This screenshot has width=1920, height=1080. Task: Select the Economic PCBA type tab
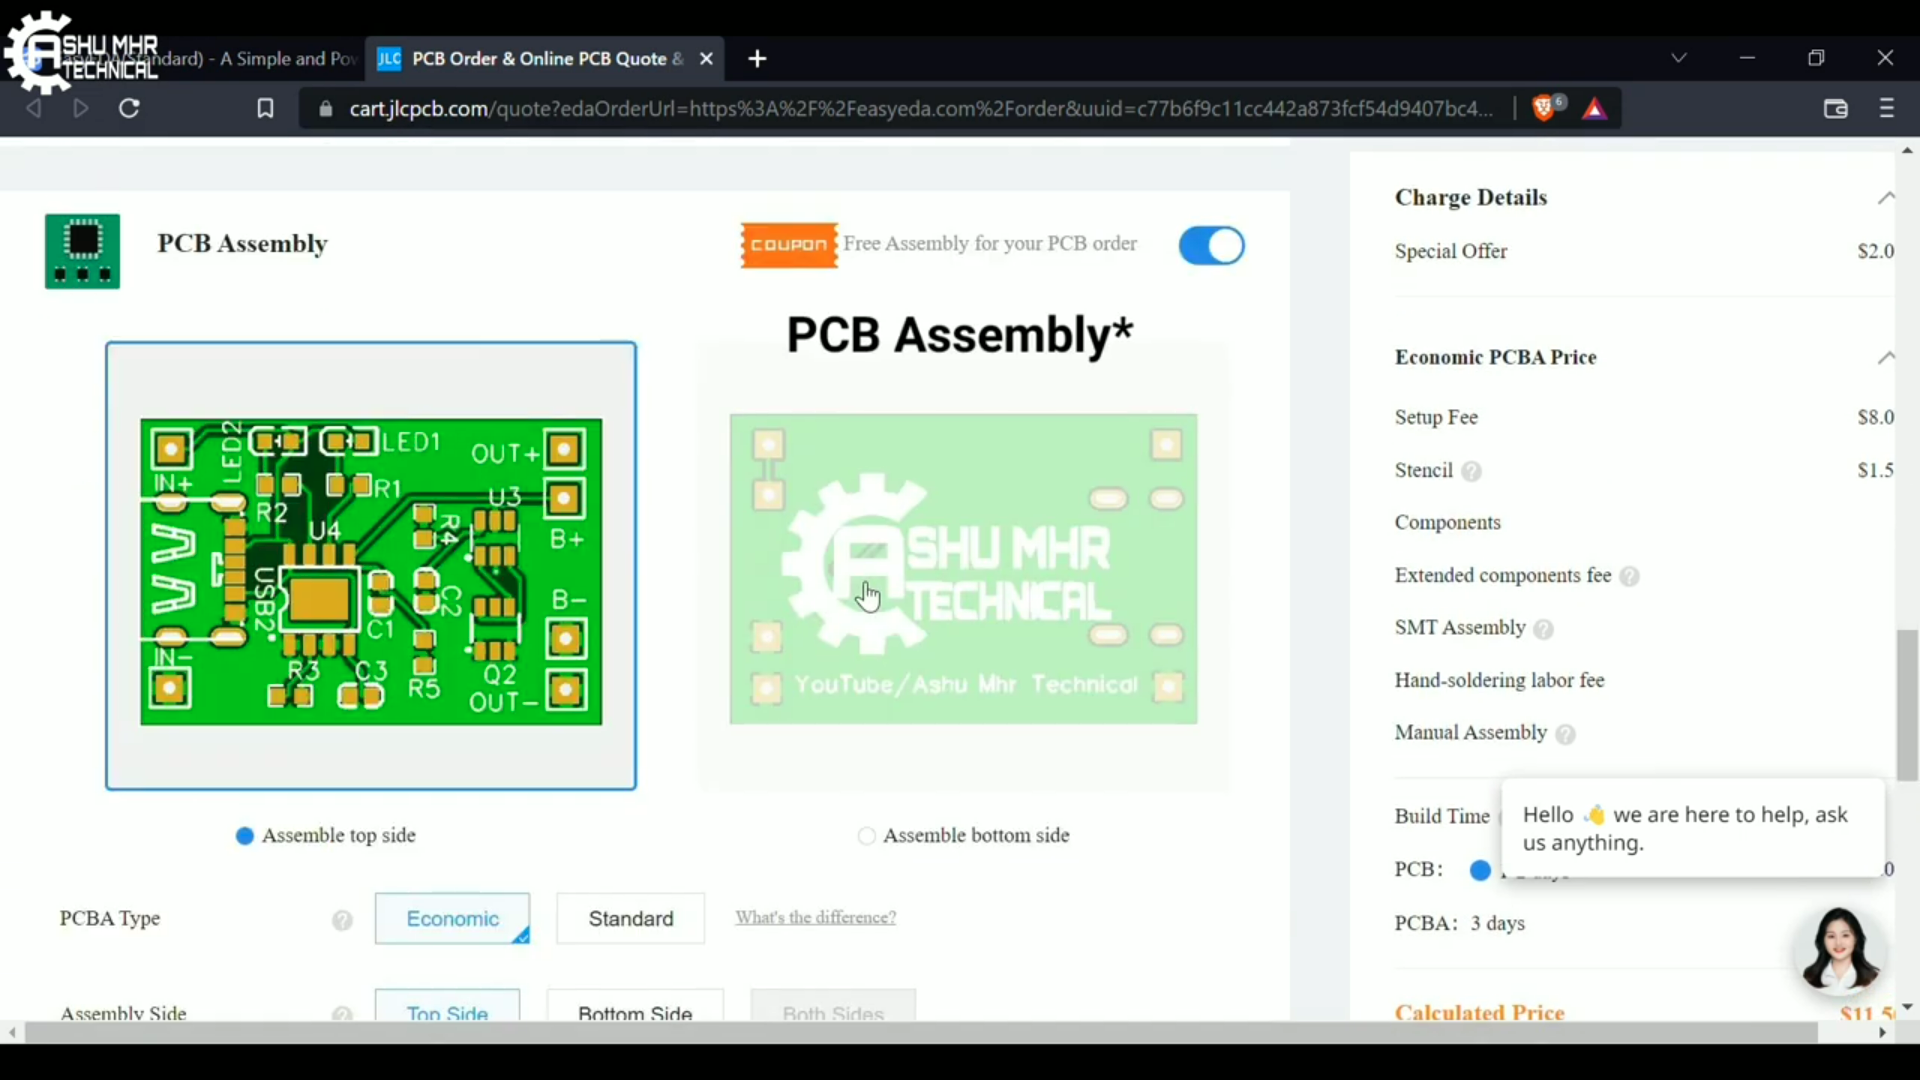tap(454, 918)
